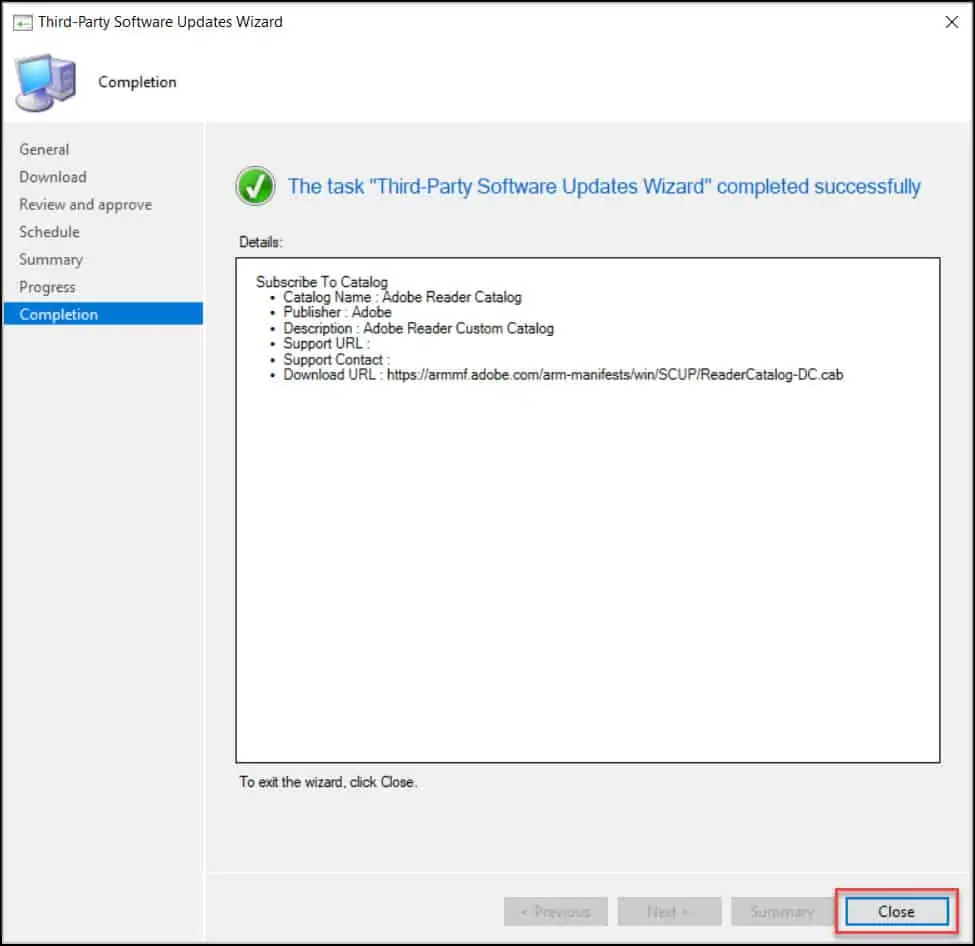This screenshot has width=975, height=946.
Task: Select the Progress step in sidebar
Action: [47, 287]
